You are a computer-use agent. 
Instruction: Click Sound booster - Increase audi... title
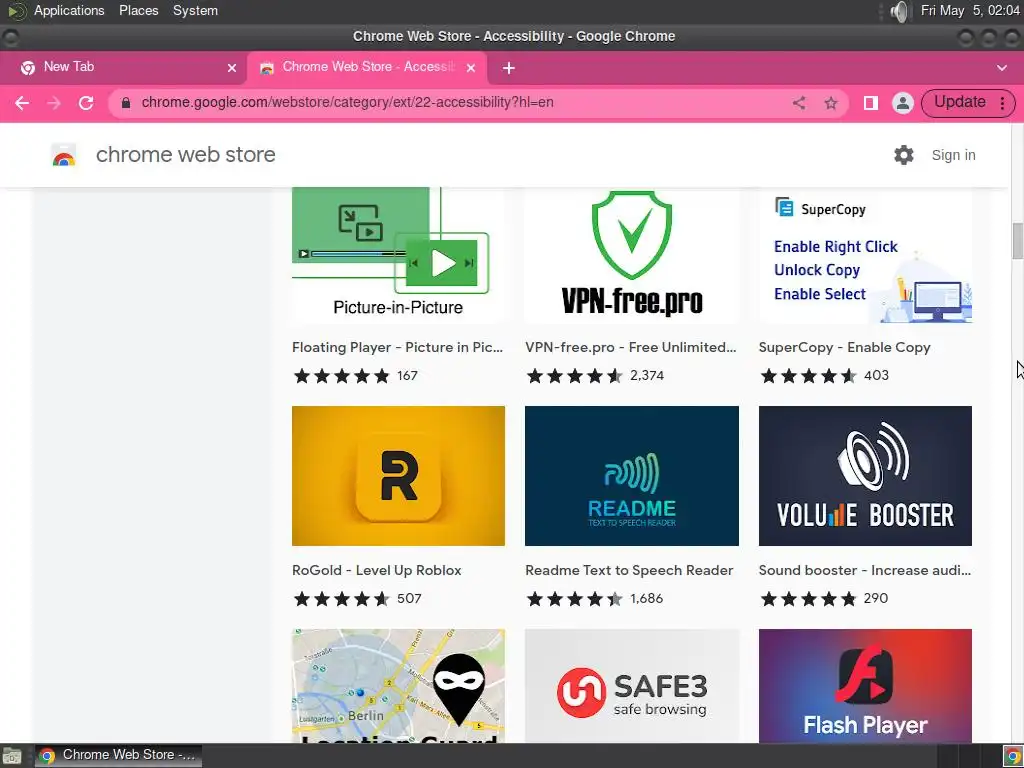coord(865,570)
